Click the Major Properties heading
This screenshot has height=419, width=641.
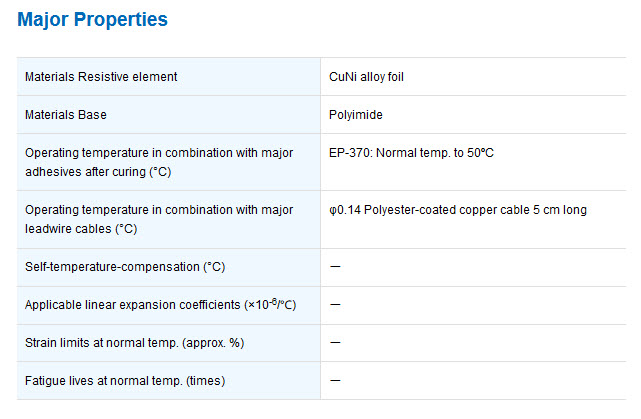pos(92,19)
